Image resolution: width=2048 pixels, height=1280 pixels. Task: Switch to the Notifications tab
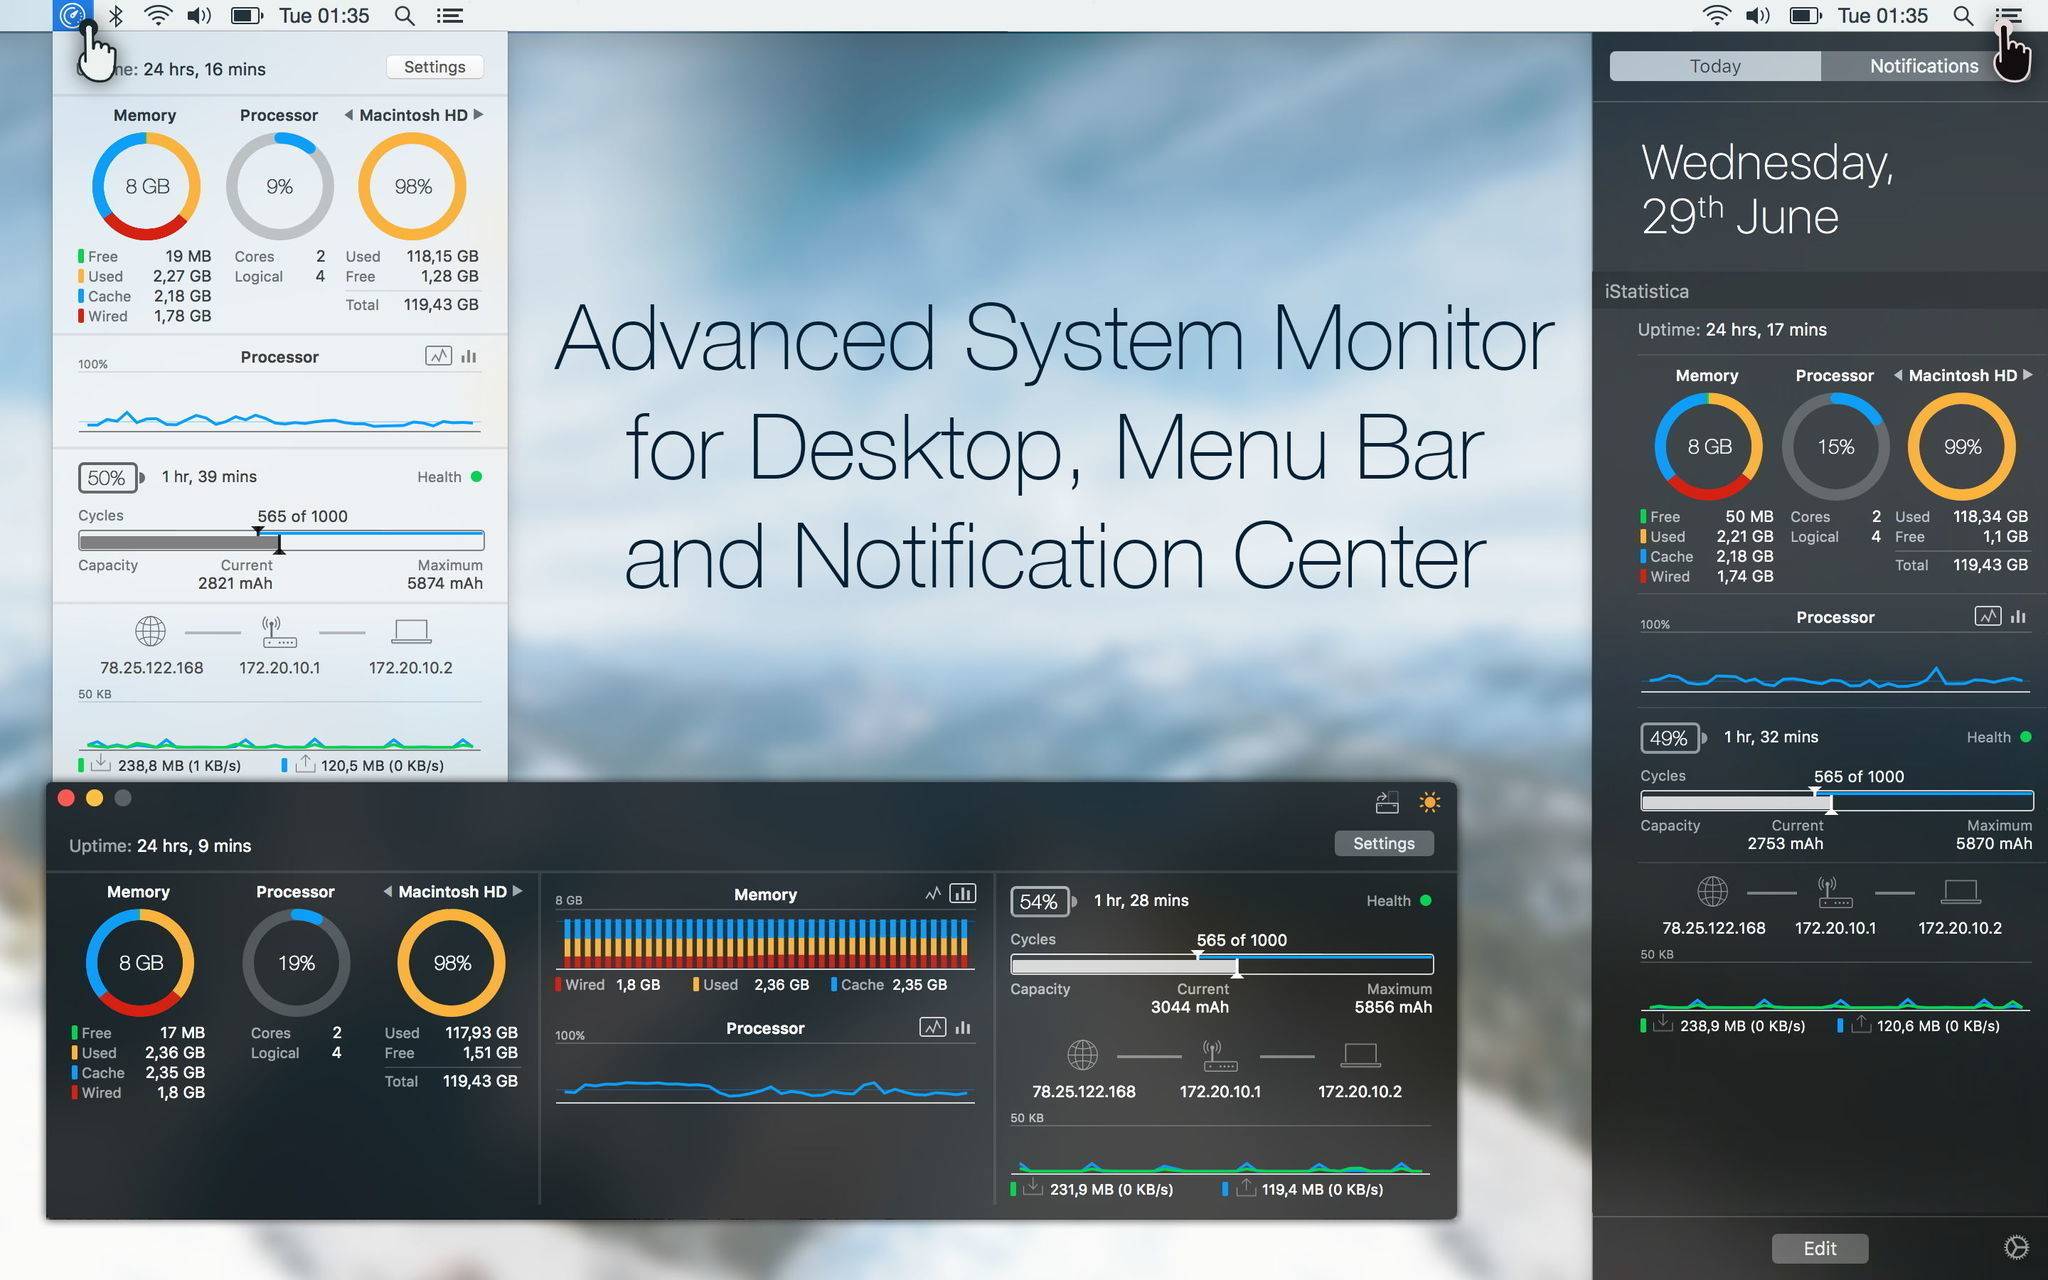click(x=1924, y=66)
